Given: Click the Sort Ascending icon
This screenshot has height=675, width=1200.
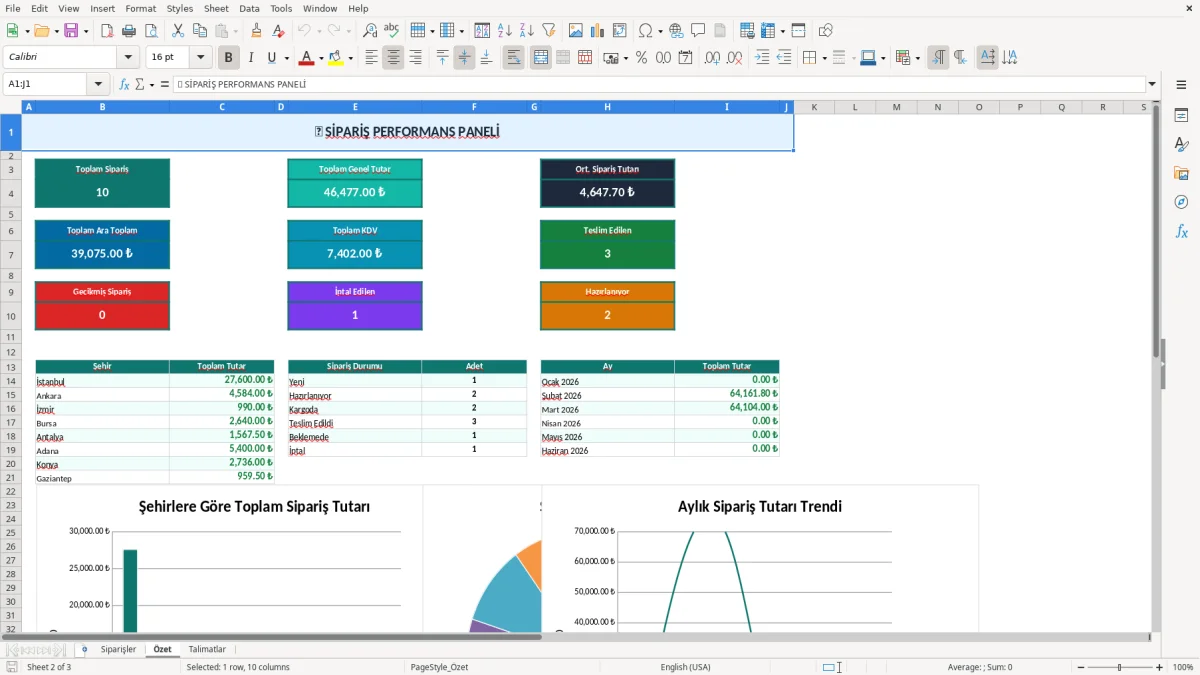Looking at the screenshot, I should coord(505,31).
